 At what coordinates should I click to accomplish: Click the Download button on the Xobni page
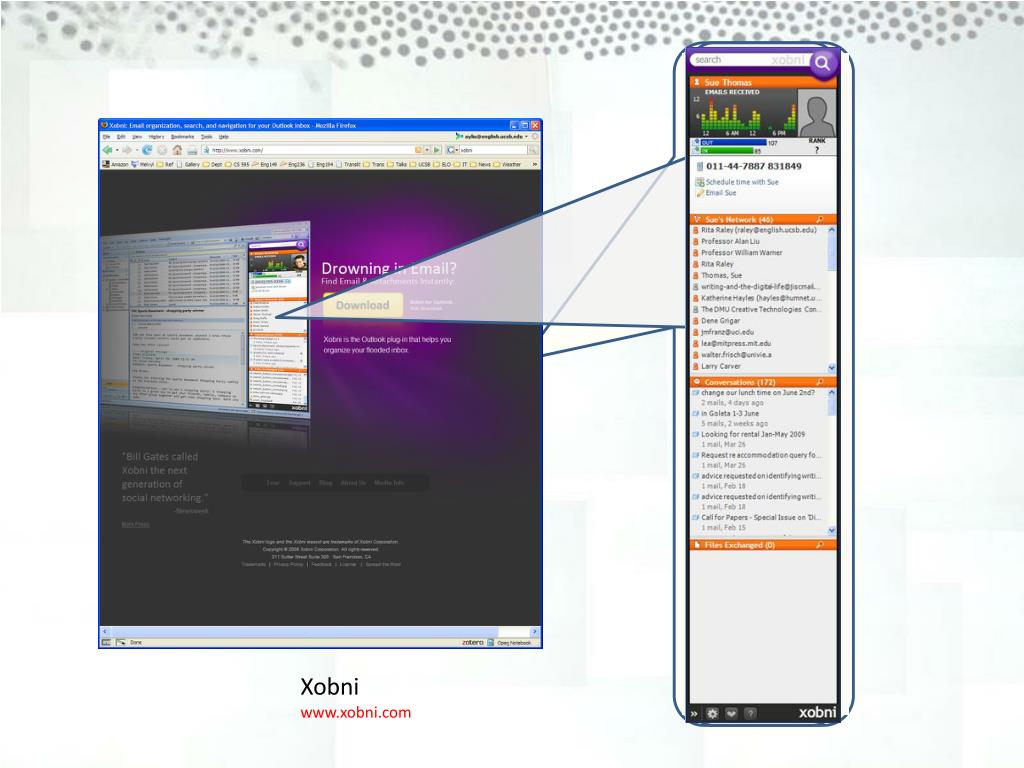362,305
